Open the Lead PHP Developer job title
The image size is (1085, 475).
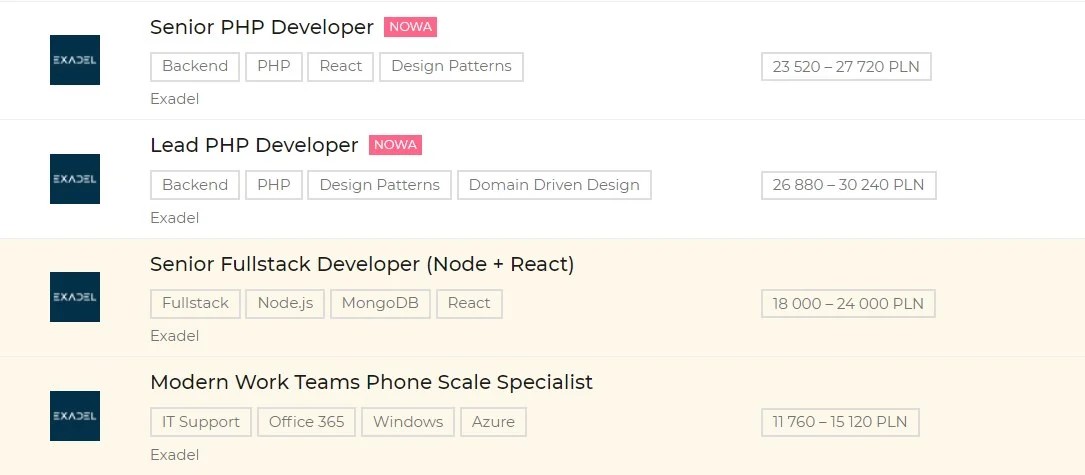point(254,145)
